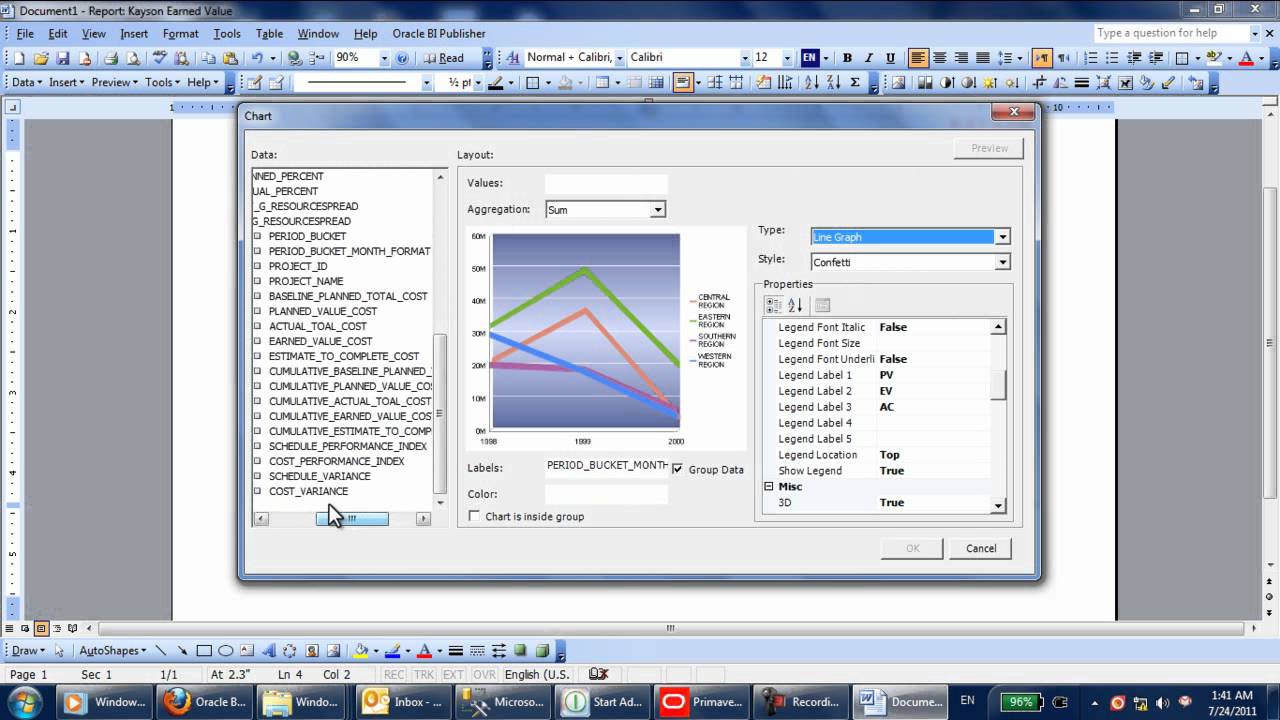Collapse the Misc properties section
Viewport: 1280px width, 720px height.
pos(769,487)
